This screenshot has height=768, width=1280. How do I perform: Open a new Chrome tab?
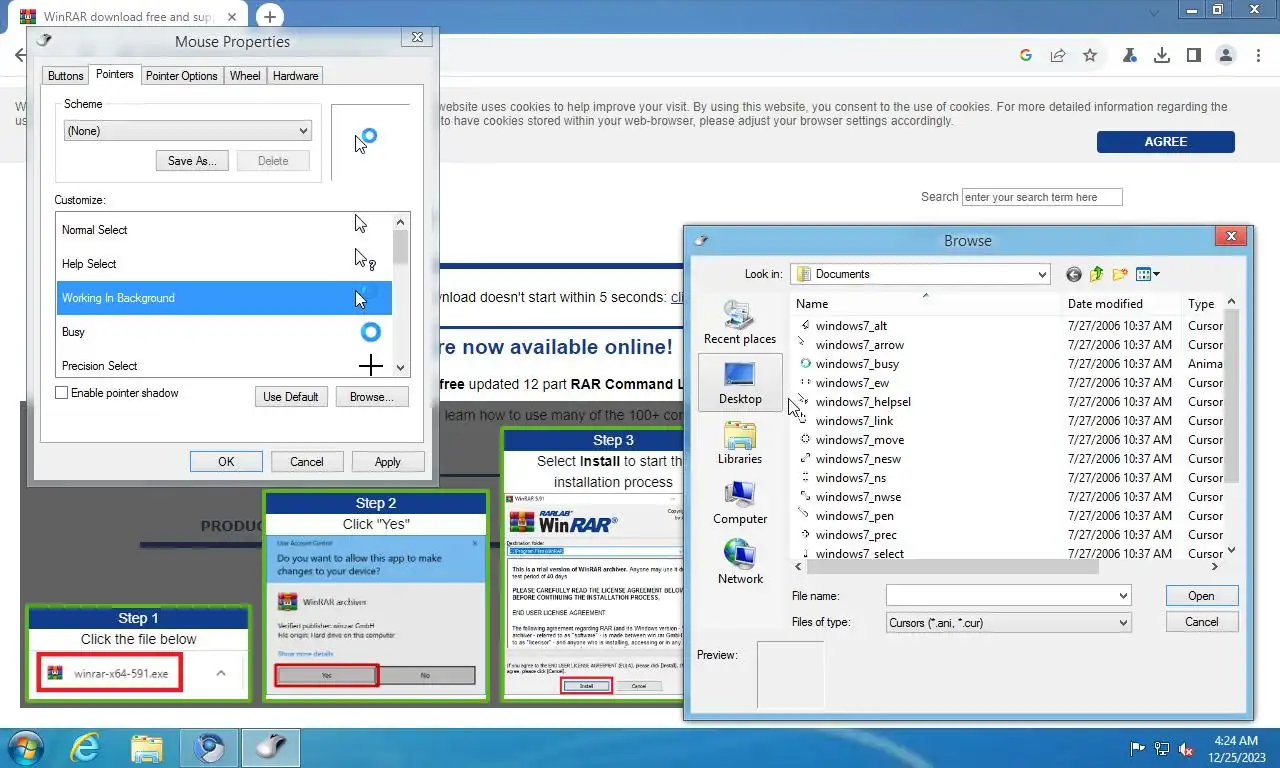click(x=270, y=17)
